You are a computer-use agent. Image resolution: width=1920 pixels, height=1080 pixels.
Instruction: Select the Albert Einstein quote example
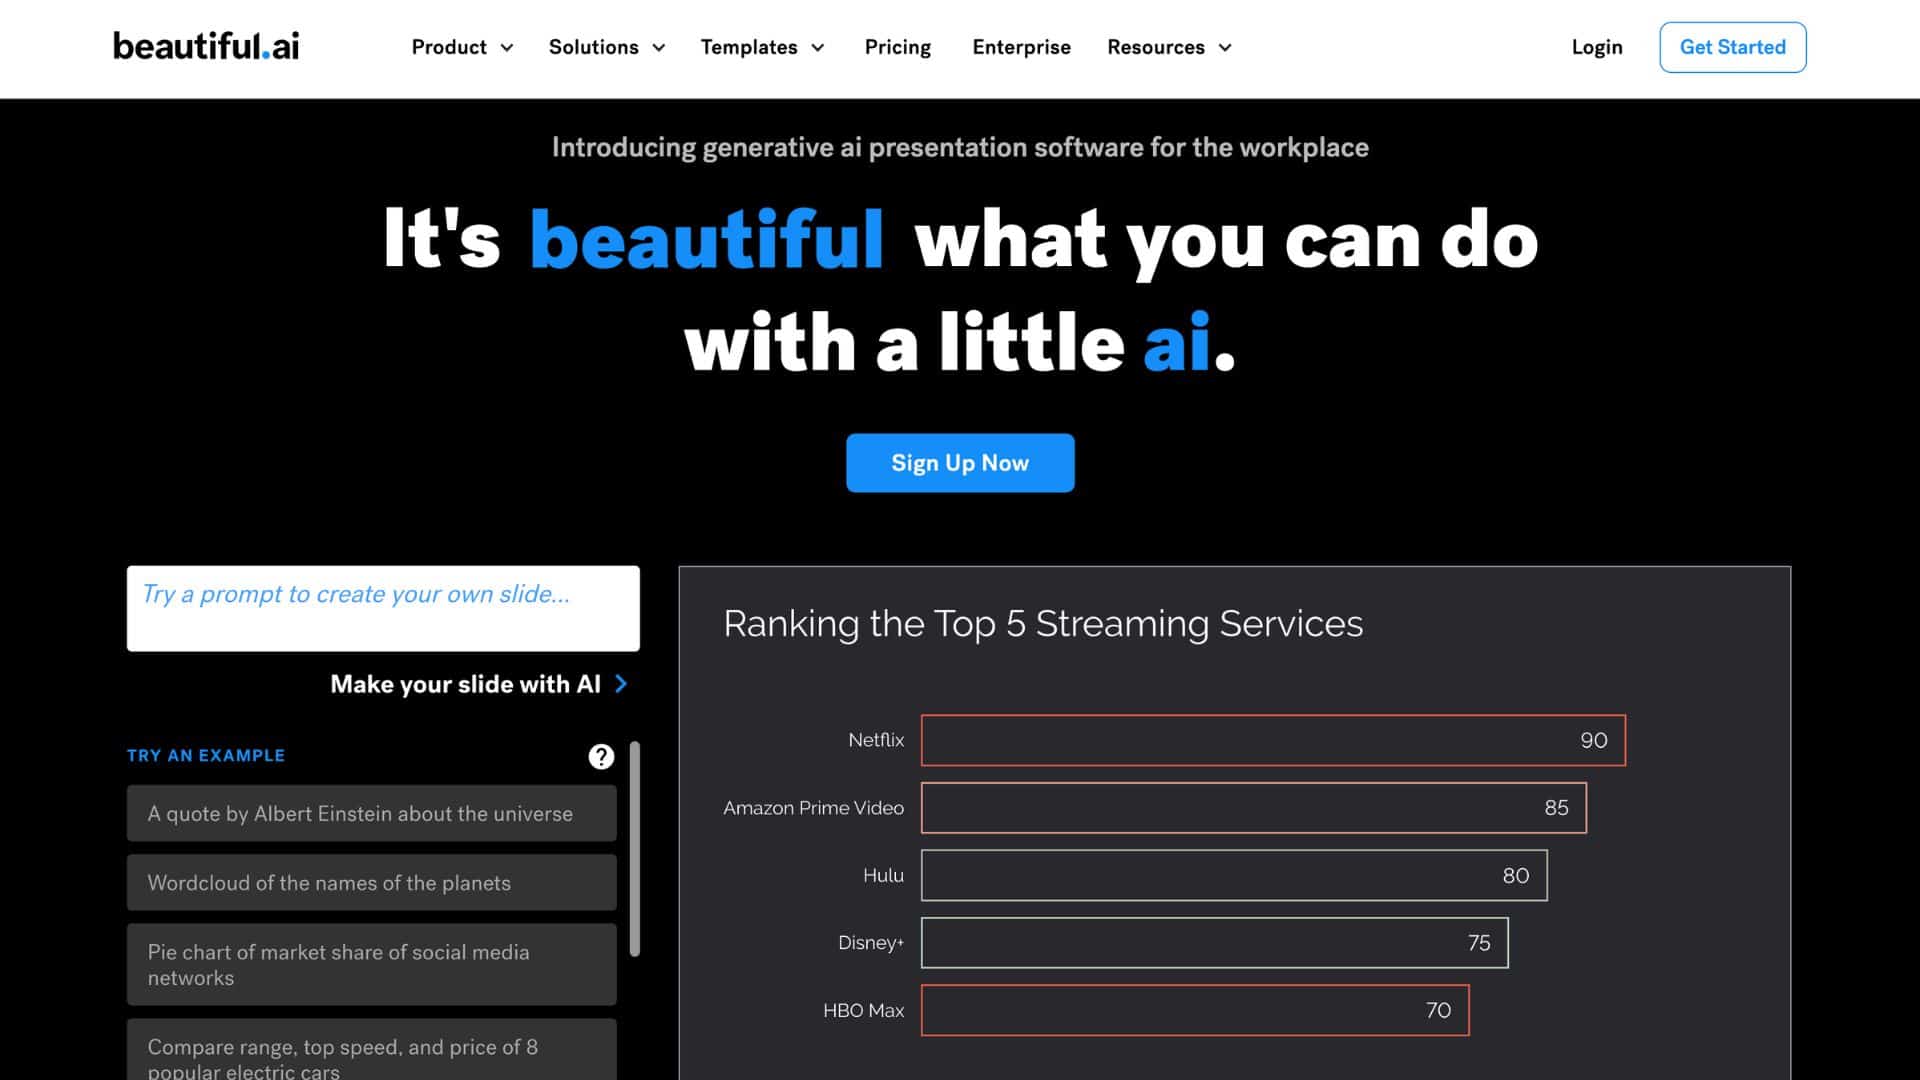point(371,813)
